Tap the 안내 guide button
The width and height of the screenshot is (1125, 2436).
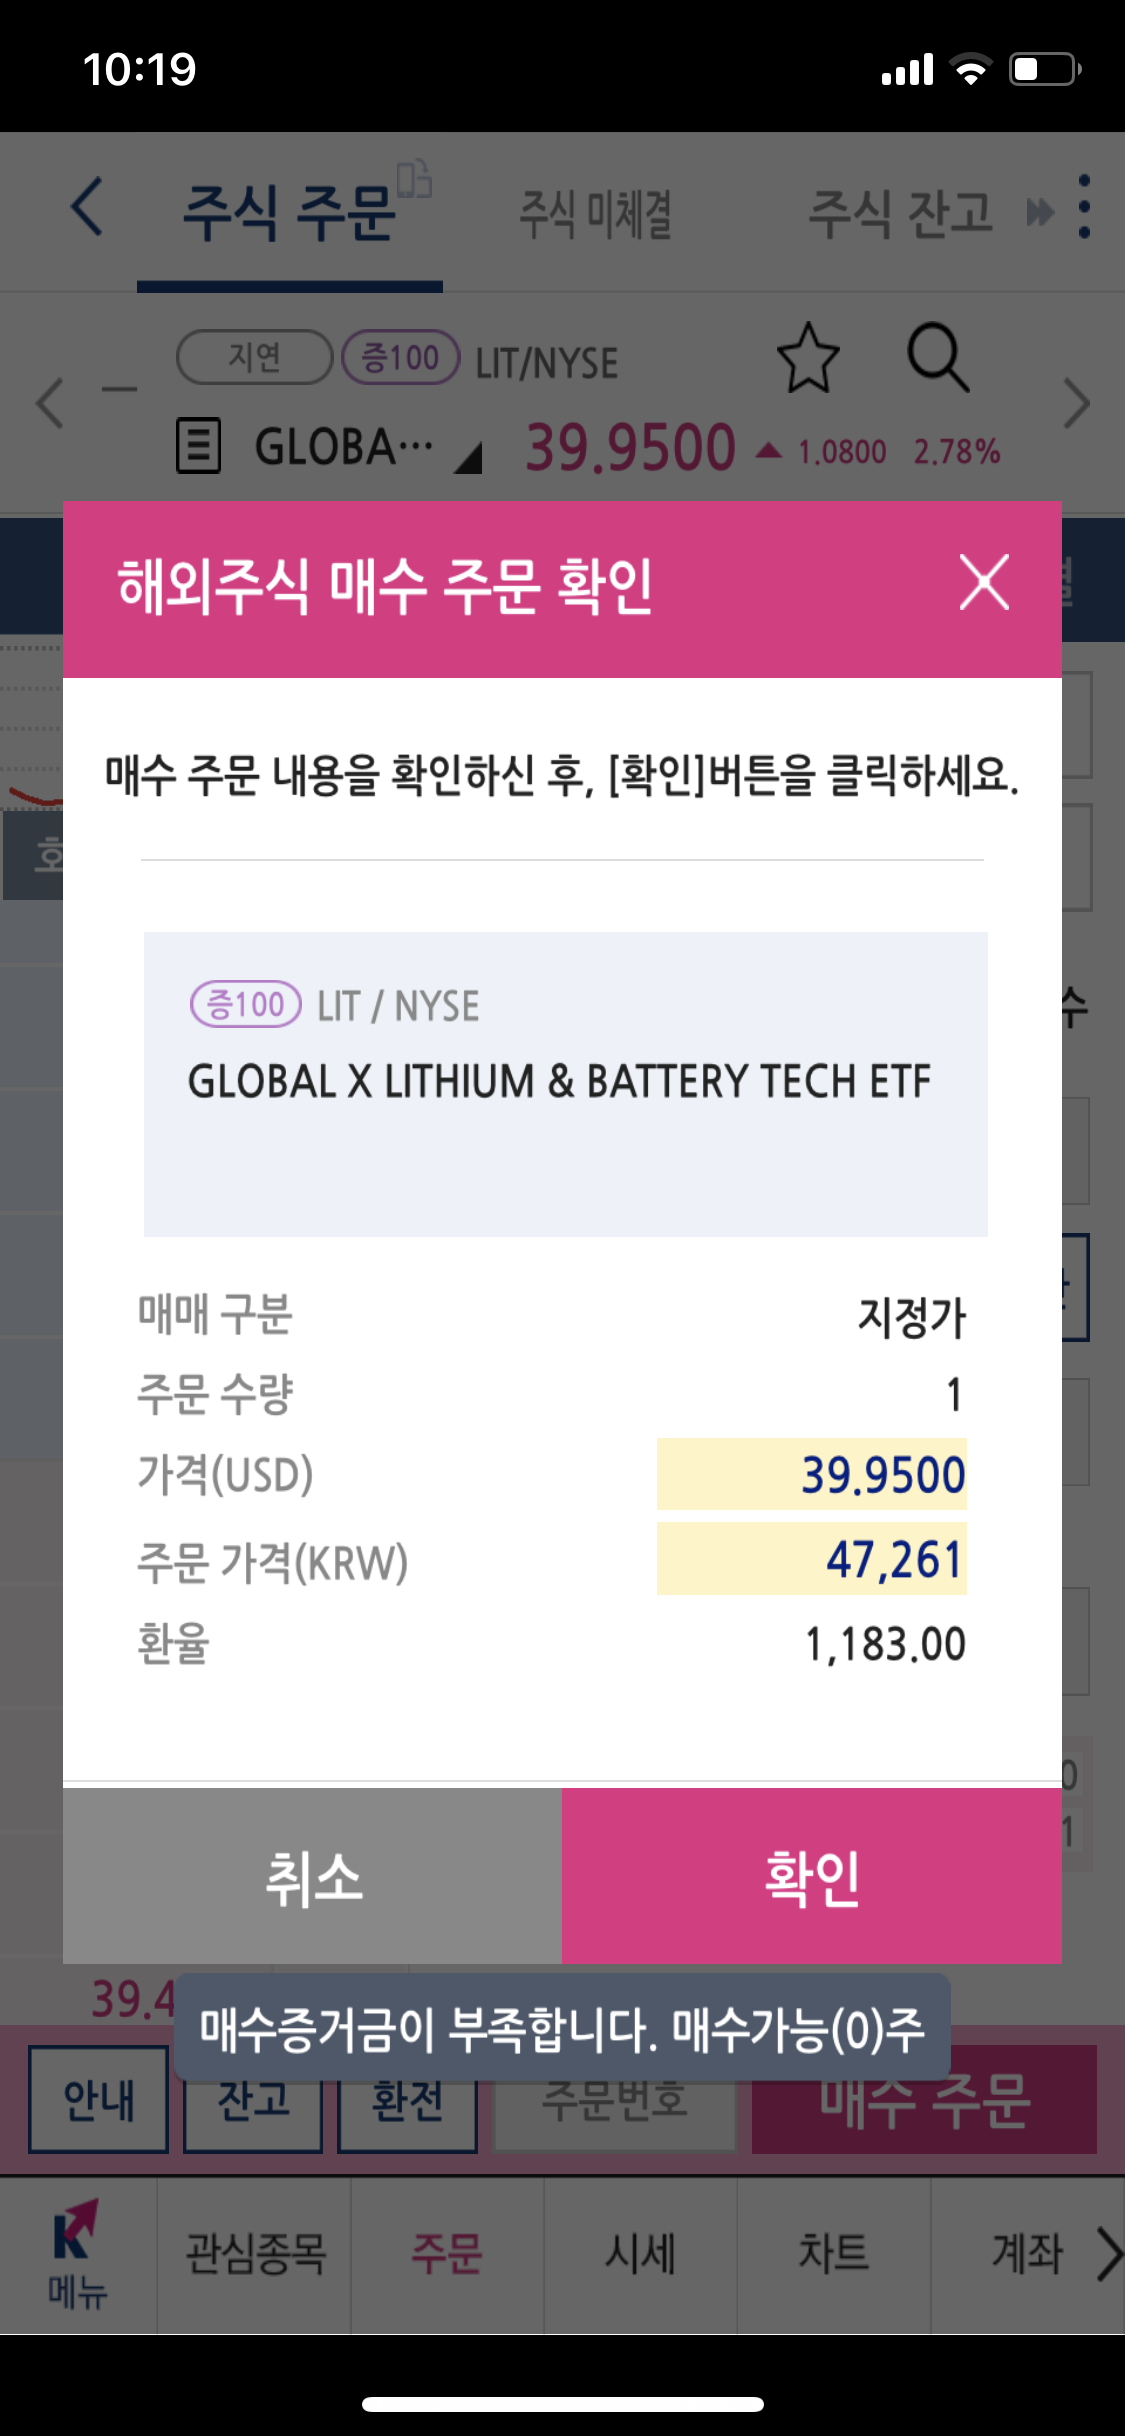[x=98, y=2100]
